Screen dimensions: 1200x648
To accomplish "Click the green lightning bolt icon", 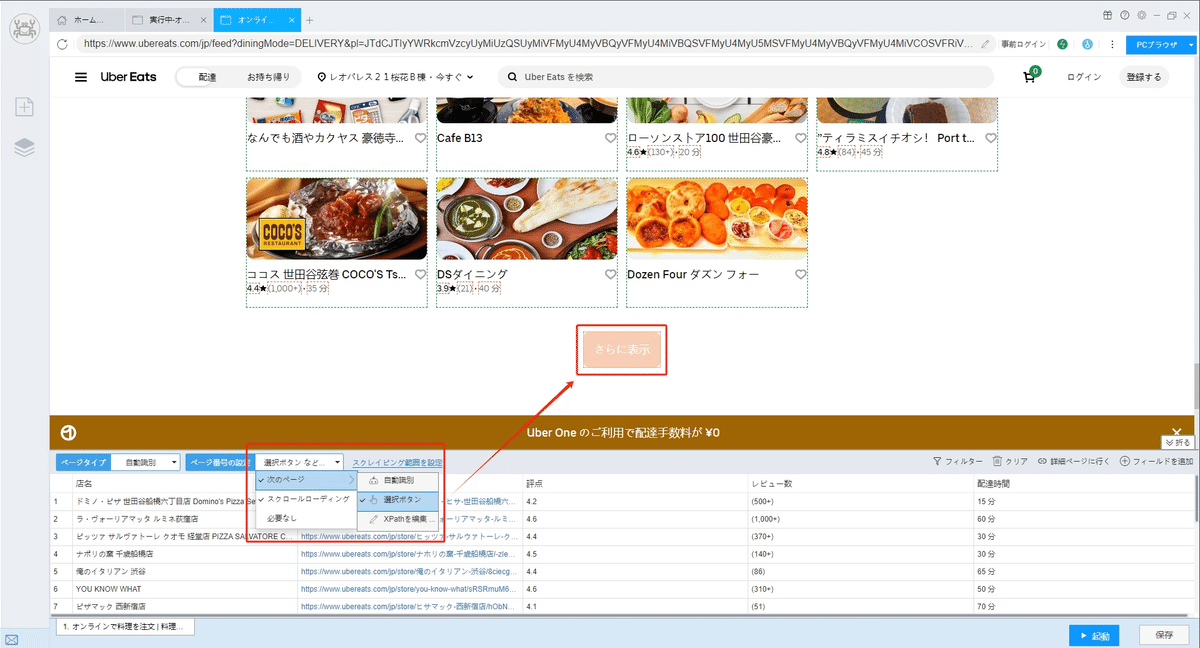I will (1062, 44).
